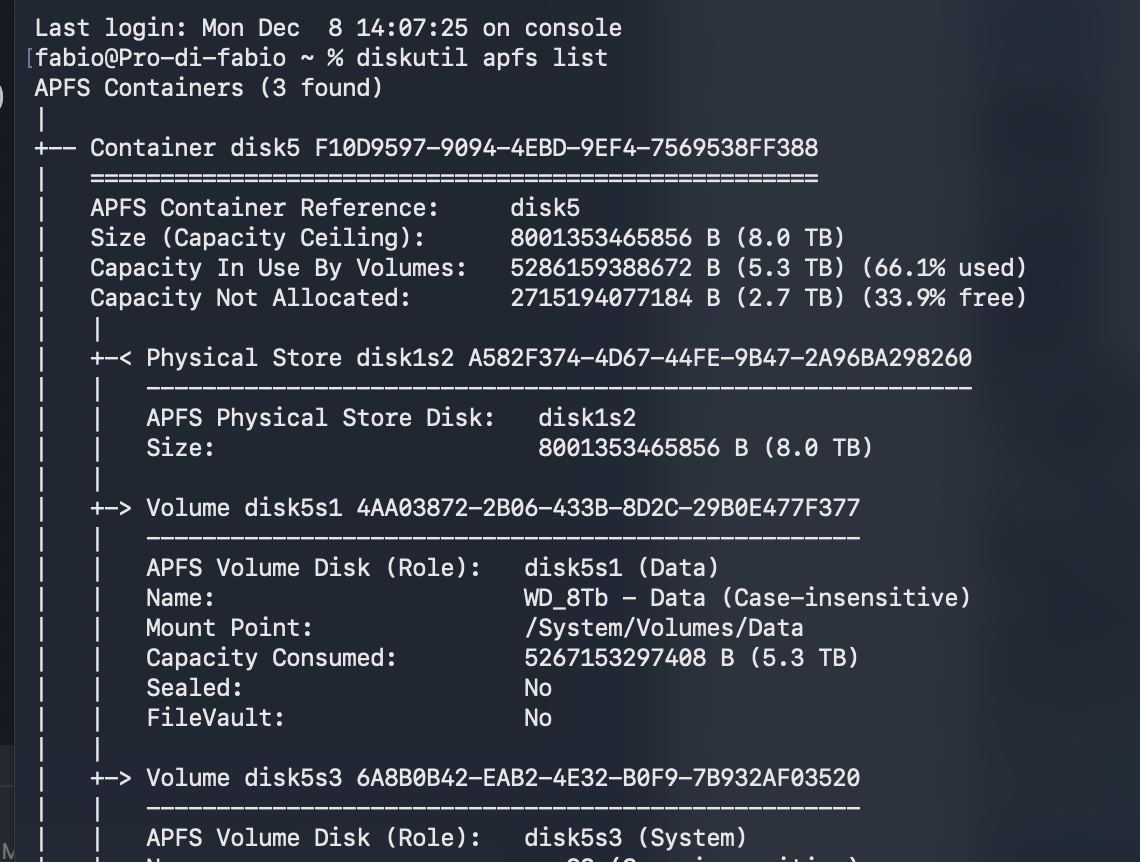This screenshot has width=1140, height=862.
Task: Click the Container disk5 UUID F10D9597 line
Action: click(x=566, y=148)
